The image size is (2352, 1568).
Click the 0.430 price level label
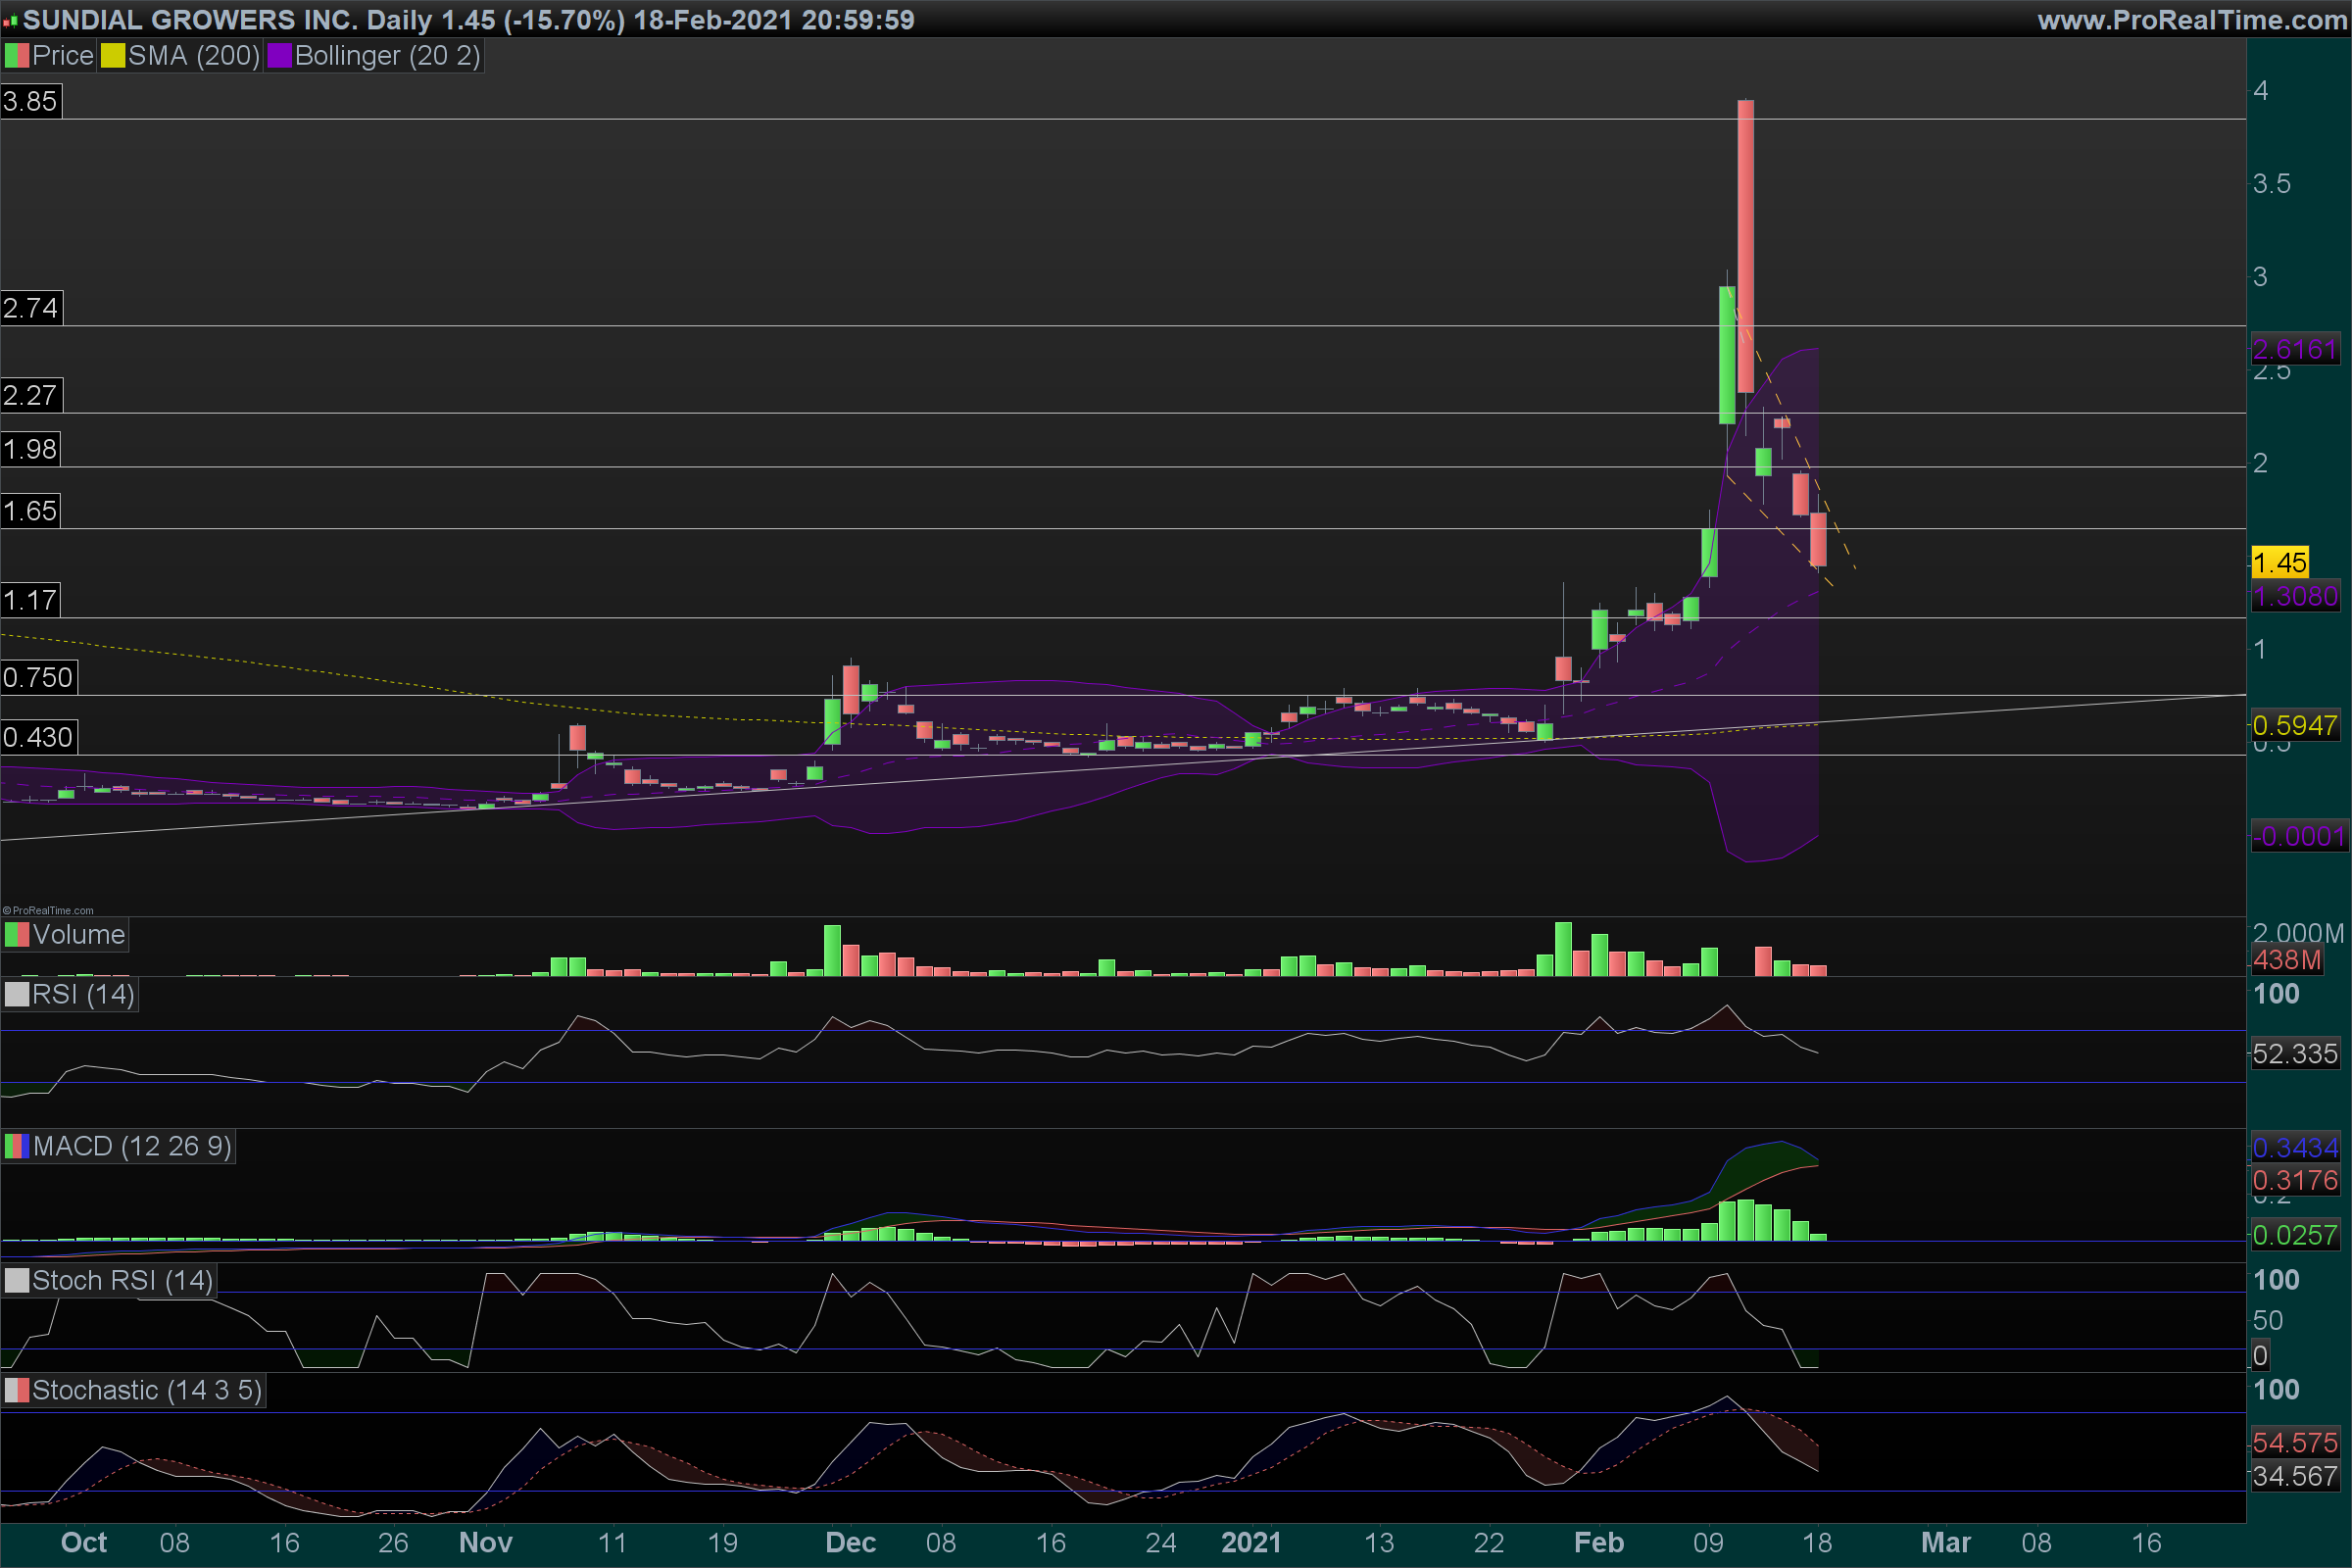[x=38, y=738]
